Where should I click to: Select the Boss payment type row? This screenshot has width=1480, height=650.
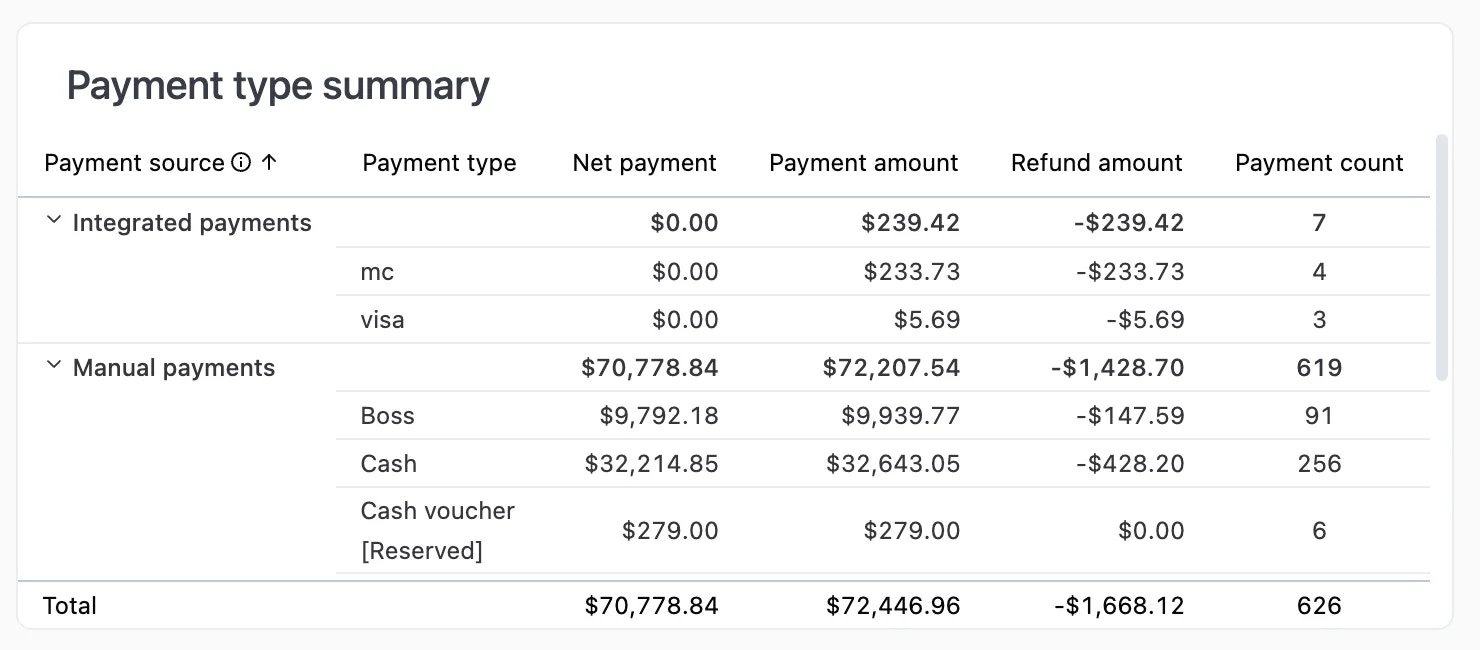(387, 415)
